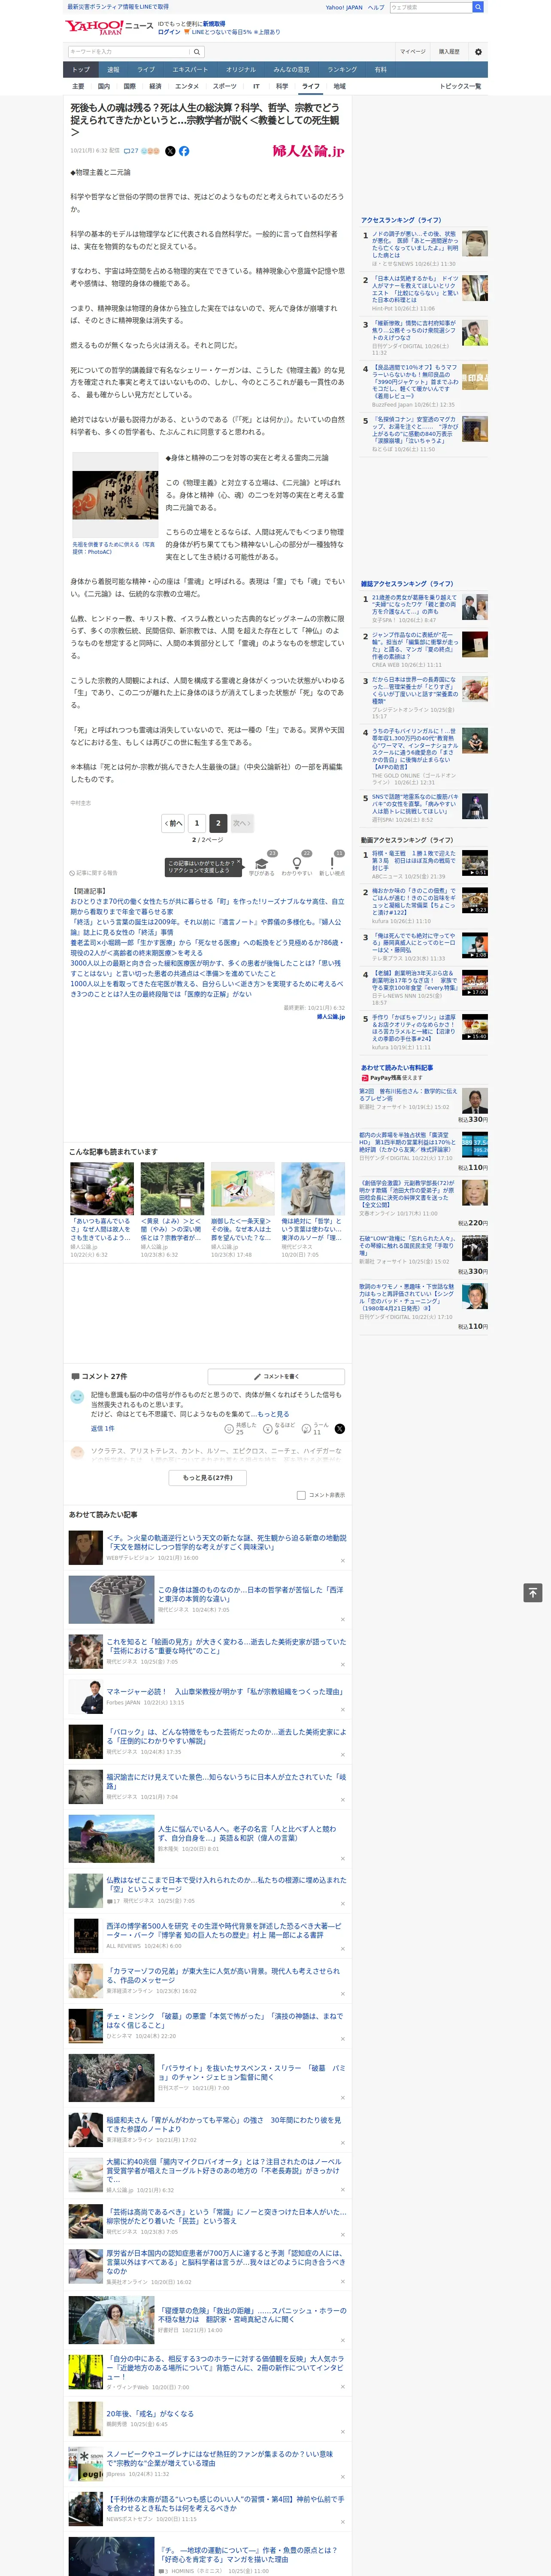Viewport: 551px width, 2576px height.
Task: Click the ヘルプ link in header
Action: click(x=376, y=7)
